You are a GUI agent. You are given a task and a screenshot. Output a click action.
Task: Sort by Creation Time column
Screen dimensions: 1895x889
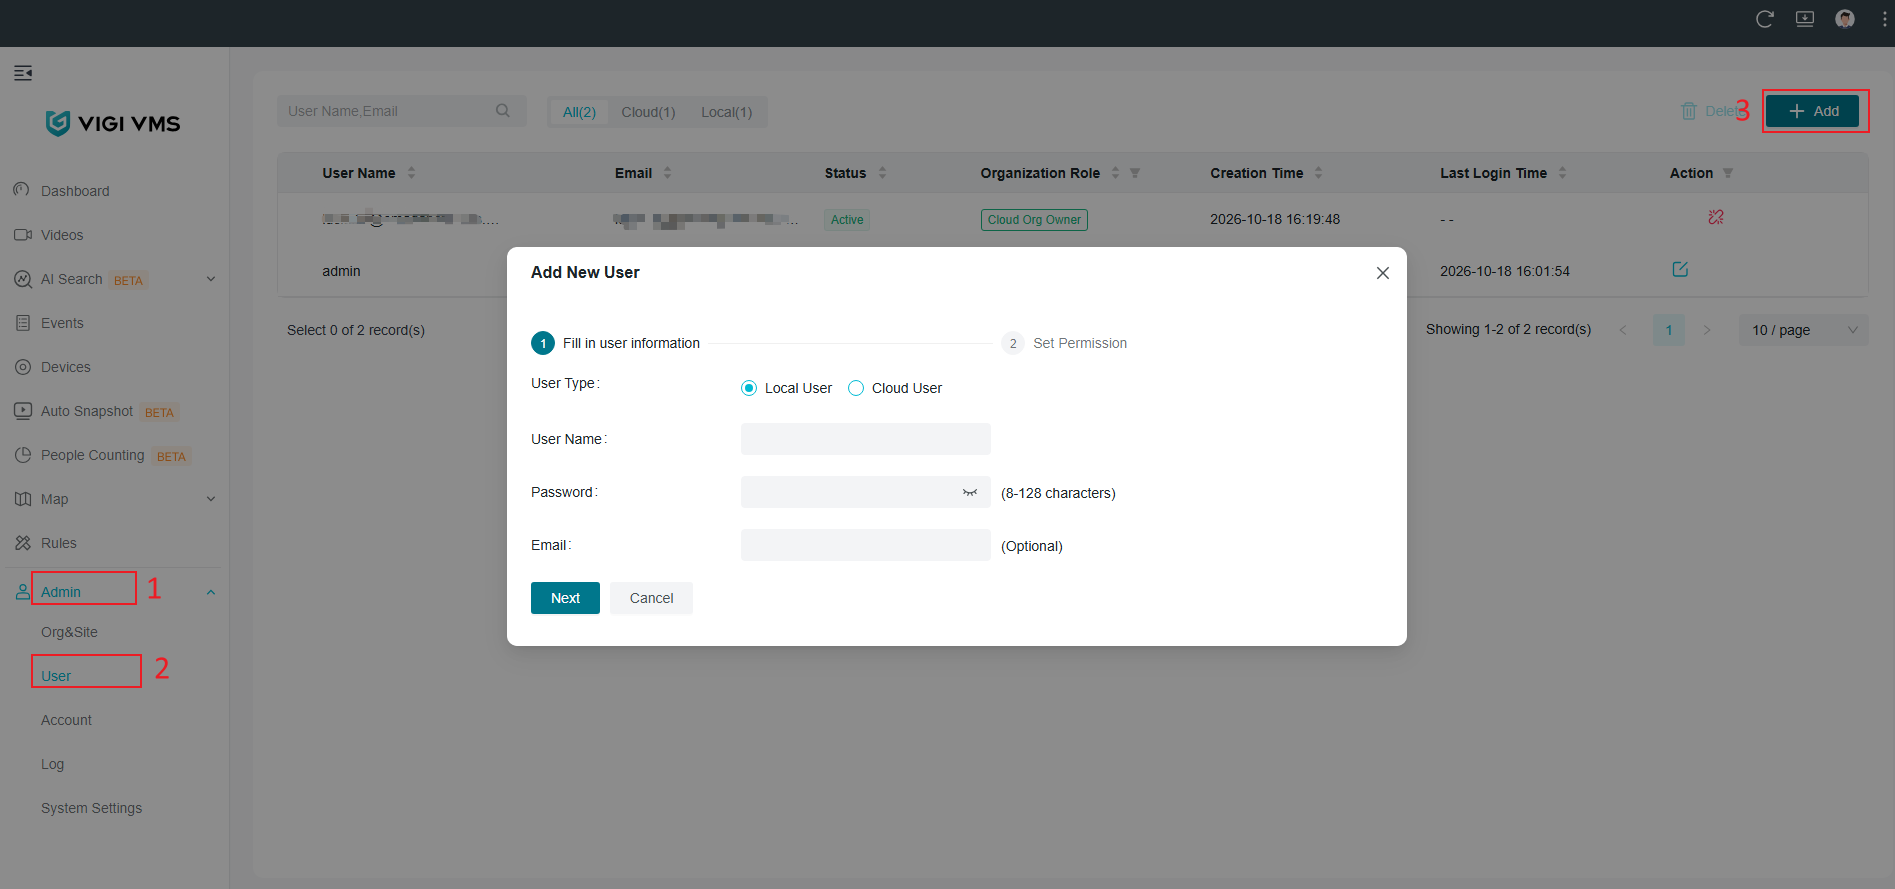click(x=1318, y=173)
